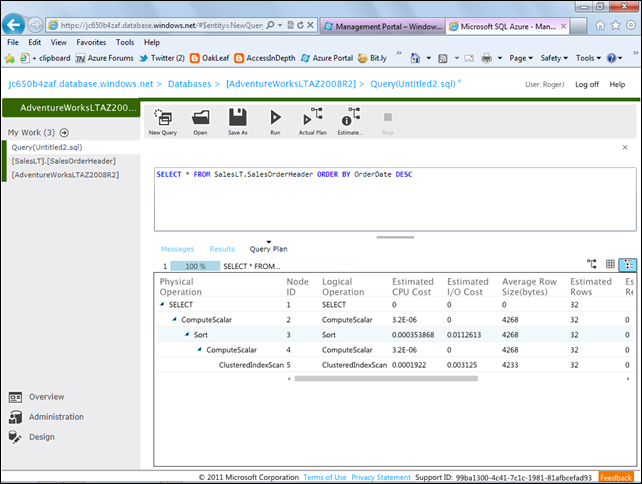The height and width of the screenshot is (484, 642).
Task: Click the browser address bar
Action: click(x=162, y=25)
